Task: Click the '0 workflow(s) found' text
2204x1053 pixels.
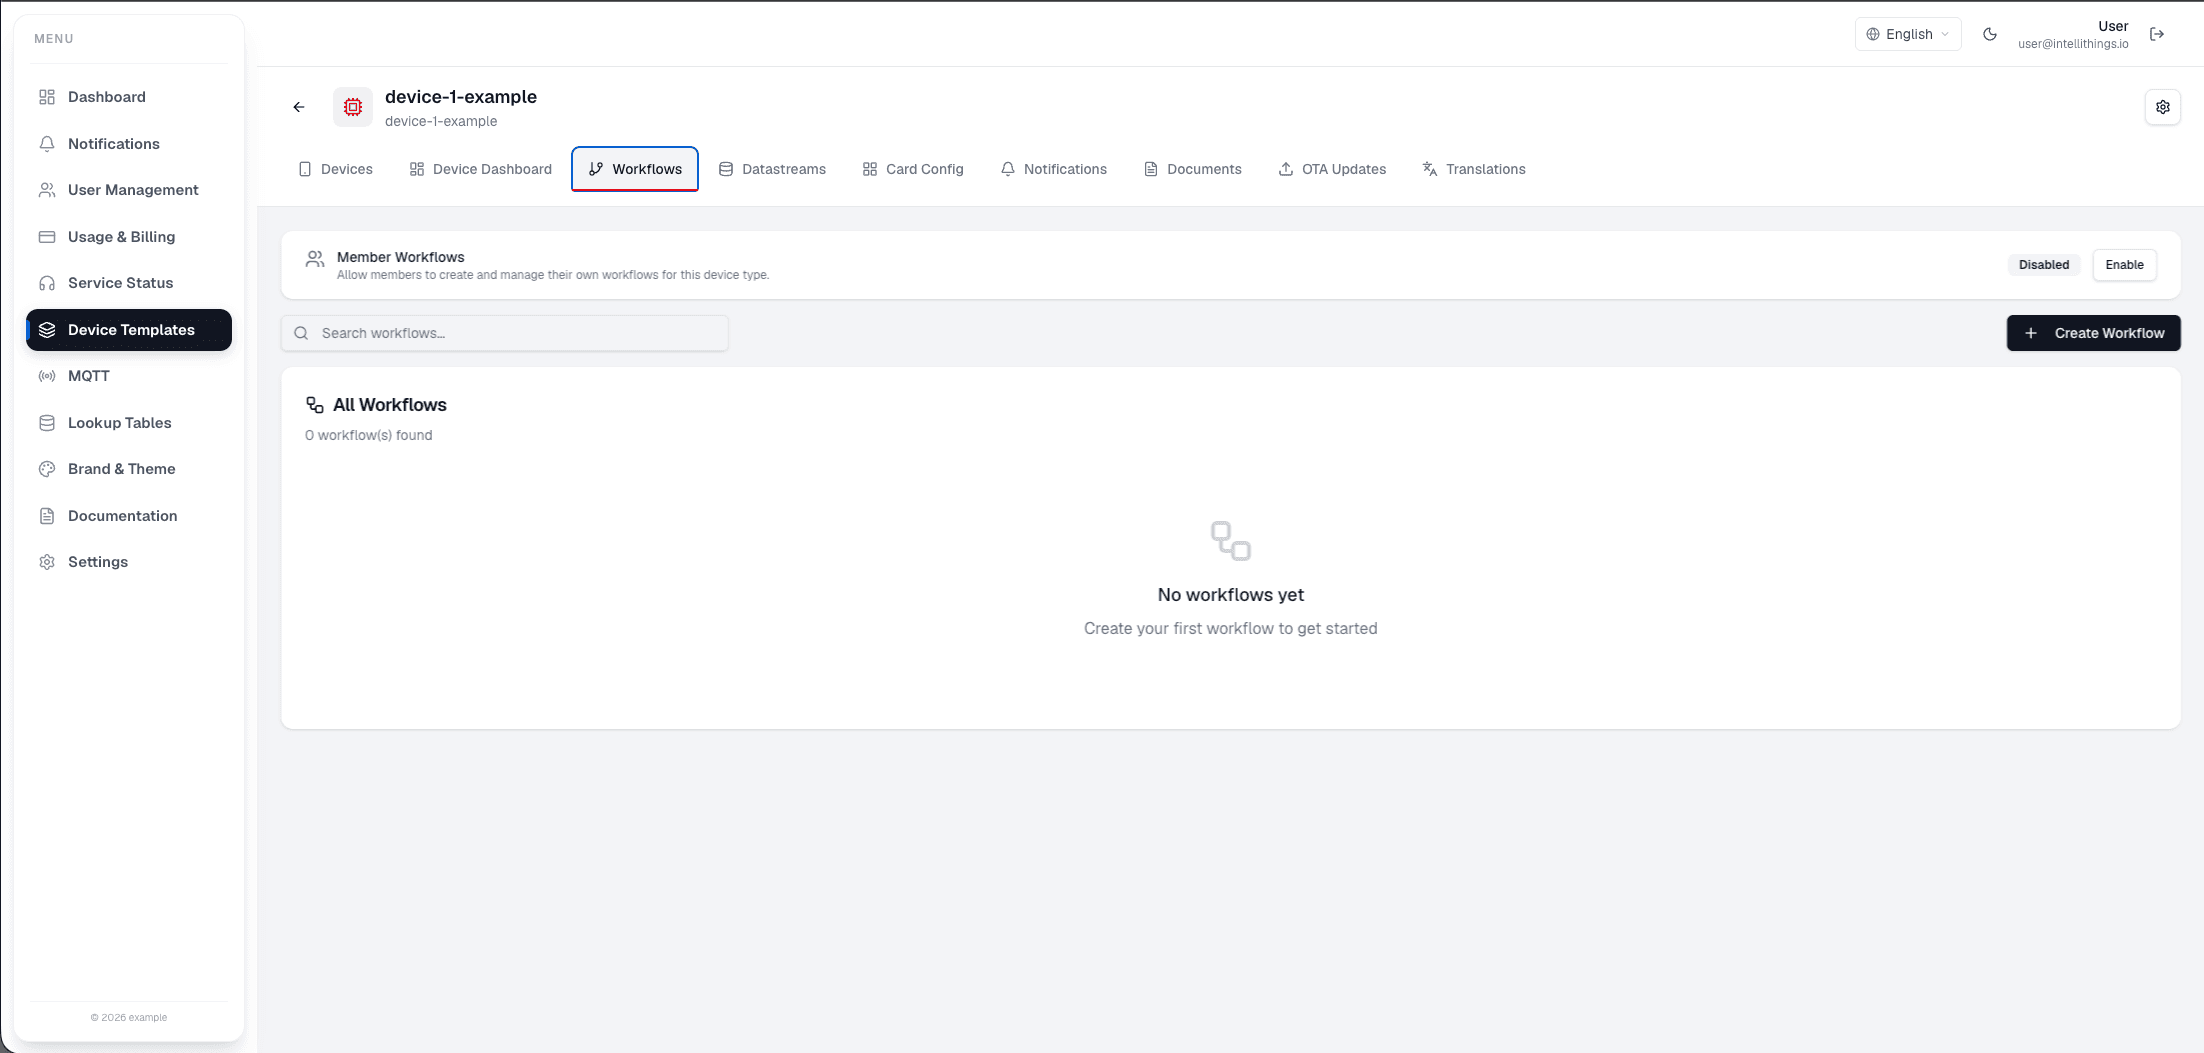Action: tap(368, 435)
